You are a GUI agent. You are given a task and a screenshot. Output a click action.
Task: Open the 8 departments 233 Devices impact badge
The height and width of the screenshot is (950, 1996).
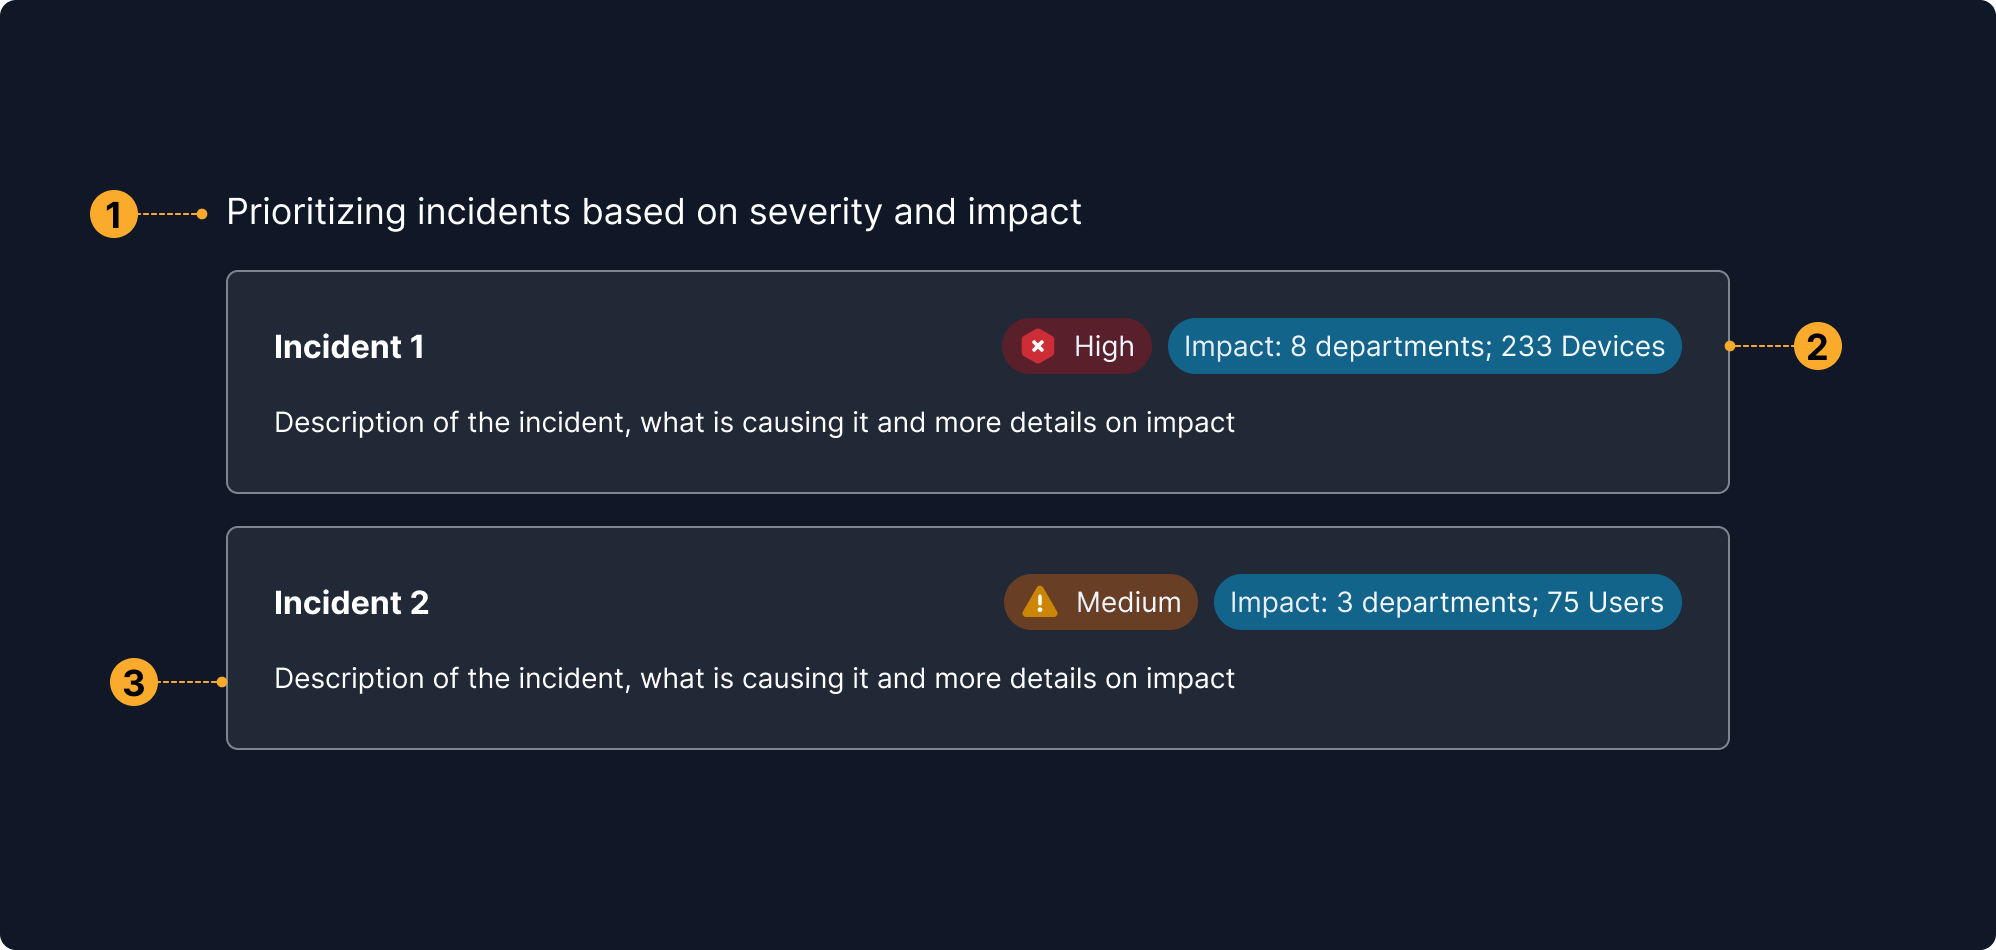point(1424,345)
